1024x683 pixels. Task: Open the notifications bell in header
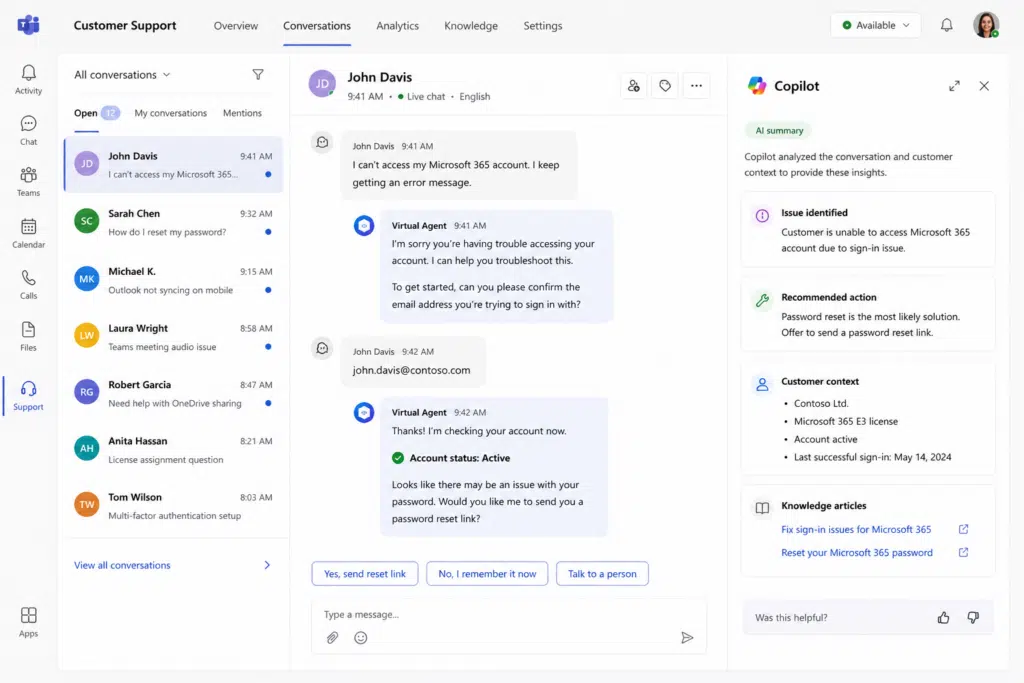click(x=946, y=25)
